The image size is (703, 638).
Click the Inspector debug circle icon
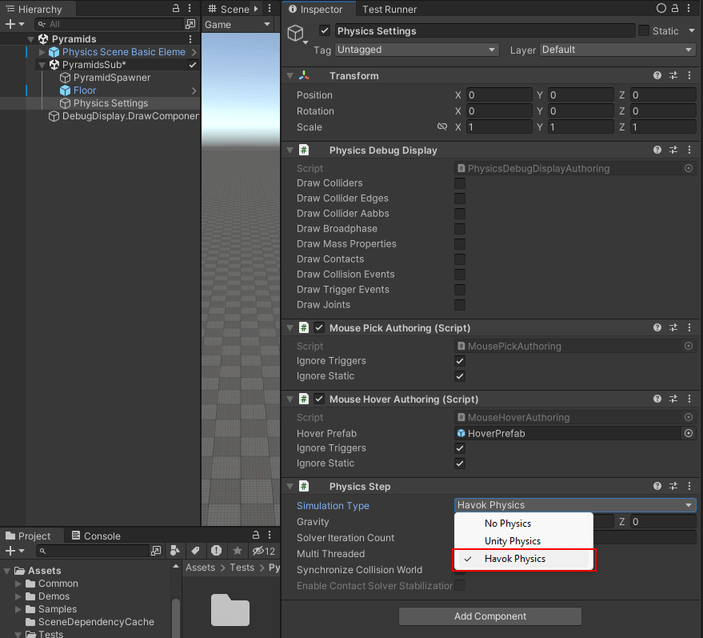click(661, 8)
